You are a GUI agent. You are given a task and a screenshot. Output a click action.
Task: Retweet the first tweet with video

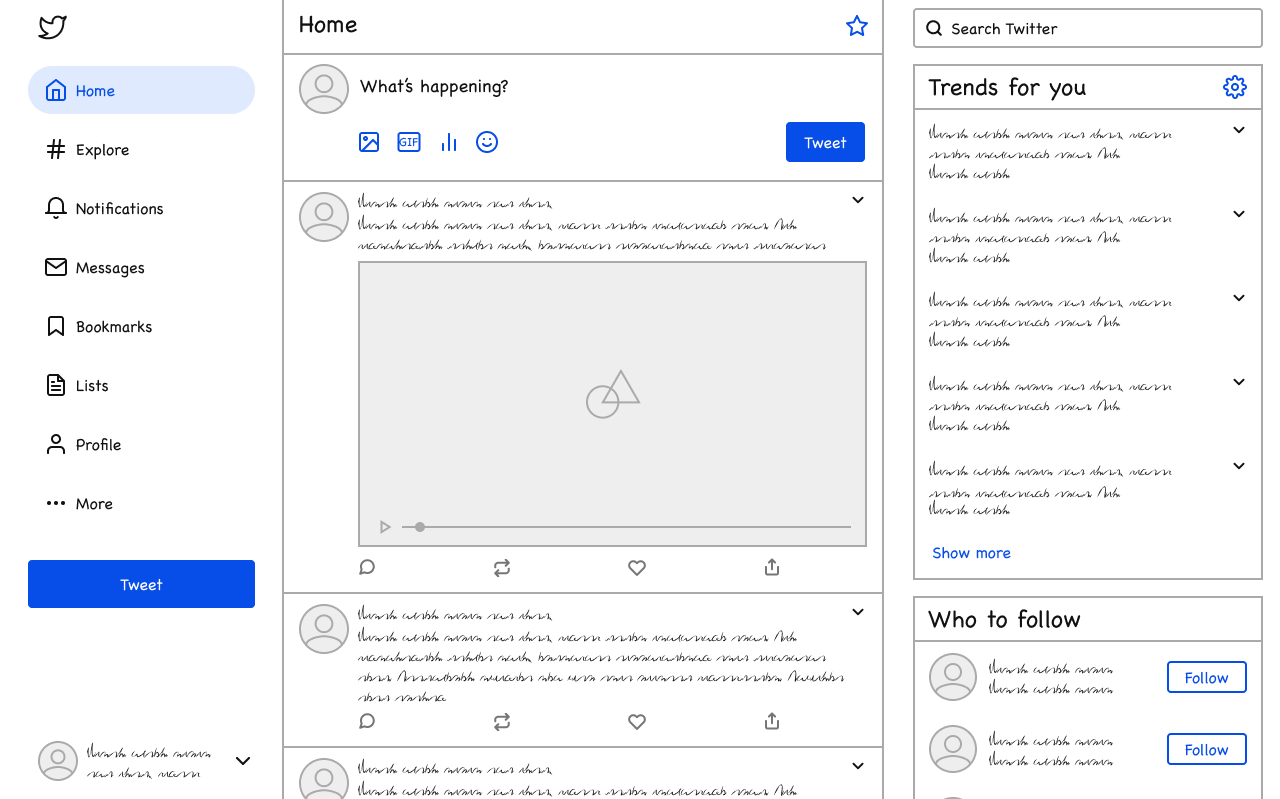(502, 567)
